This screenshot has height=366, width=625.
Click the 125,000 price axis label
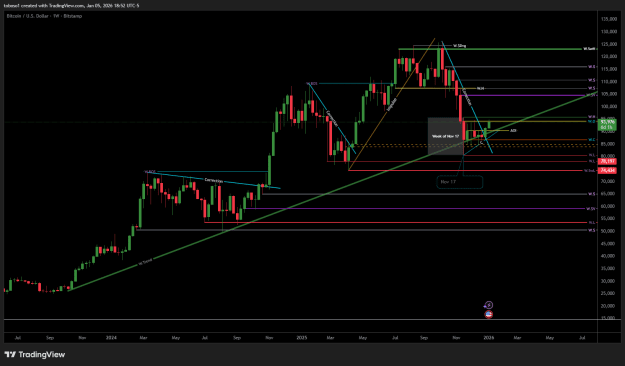[609, 44]
